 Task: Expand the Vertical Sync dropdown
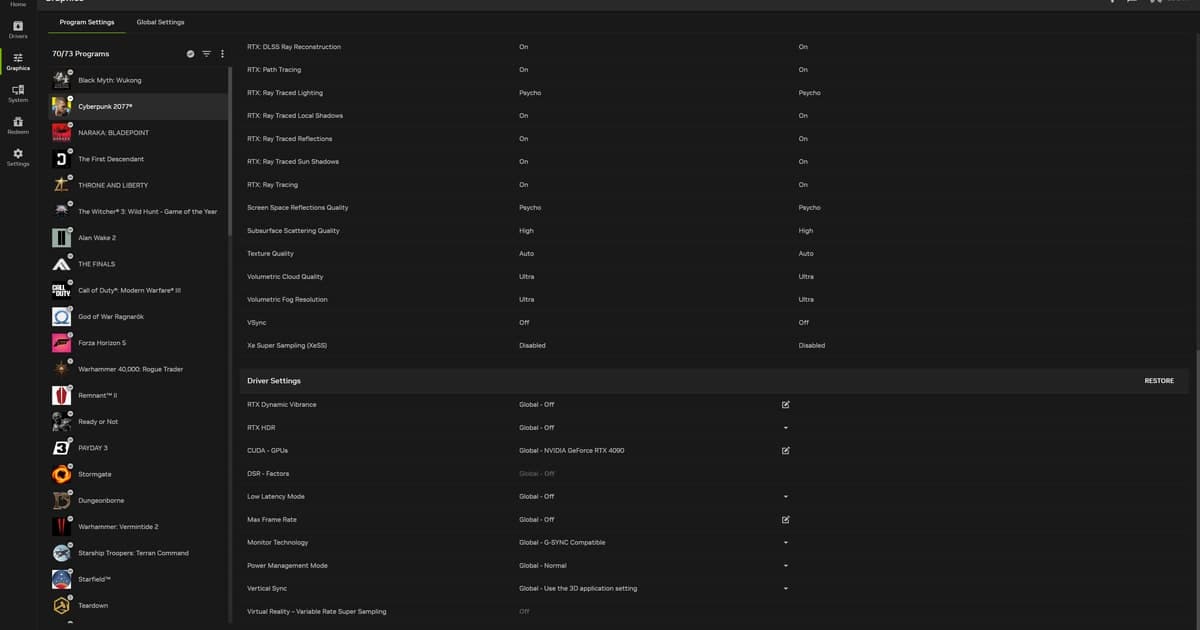[786, 589]
